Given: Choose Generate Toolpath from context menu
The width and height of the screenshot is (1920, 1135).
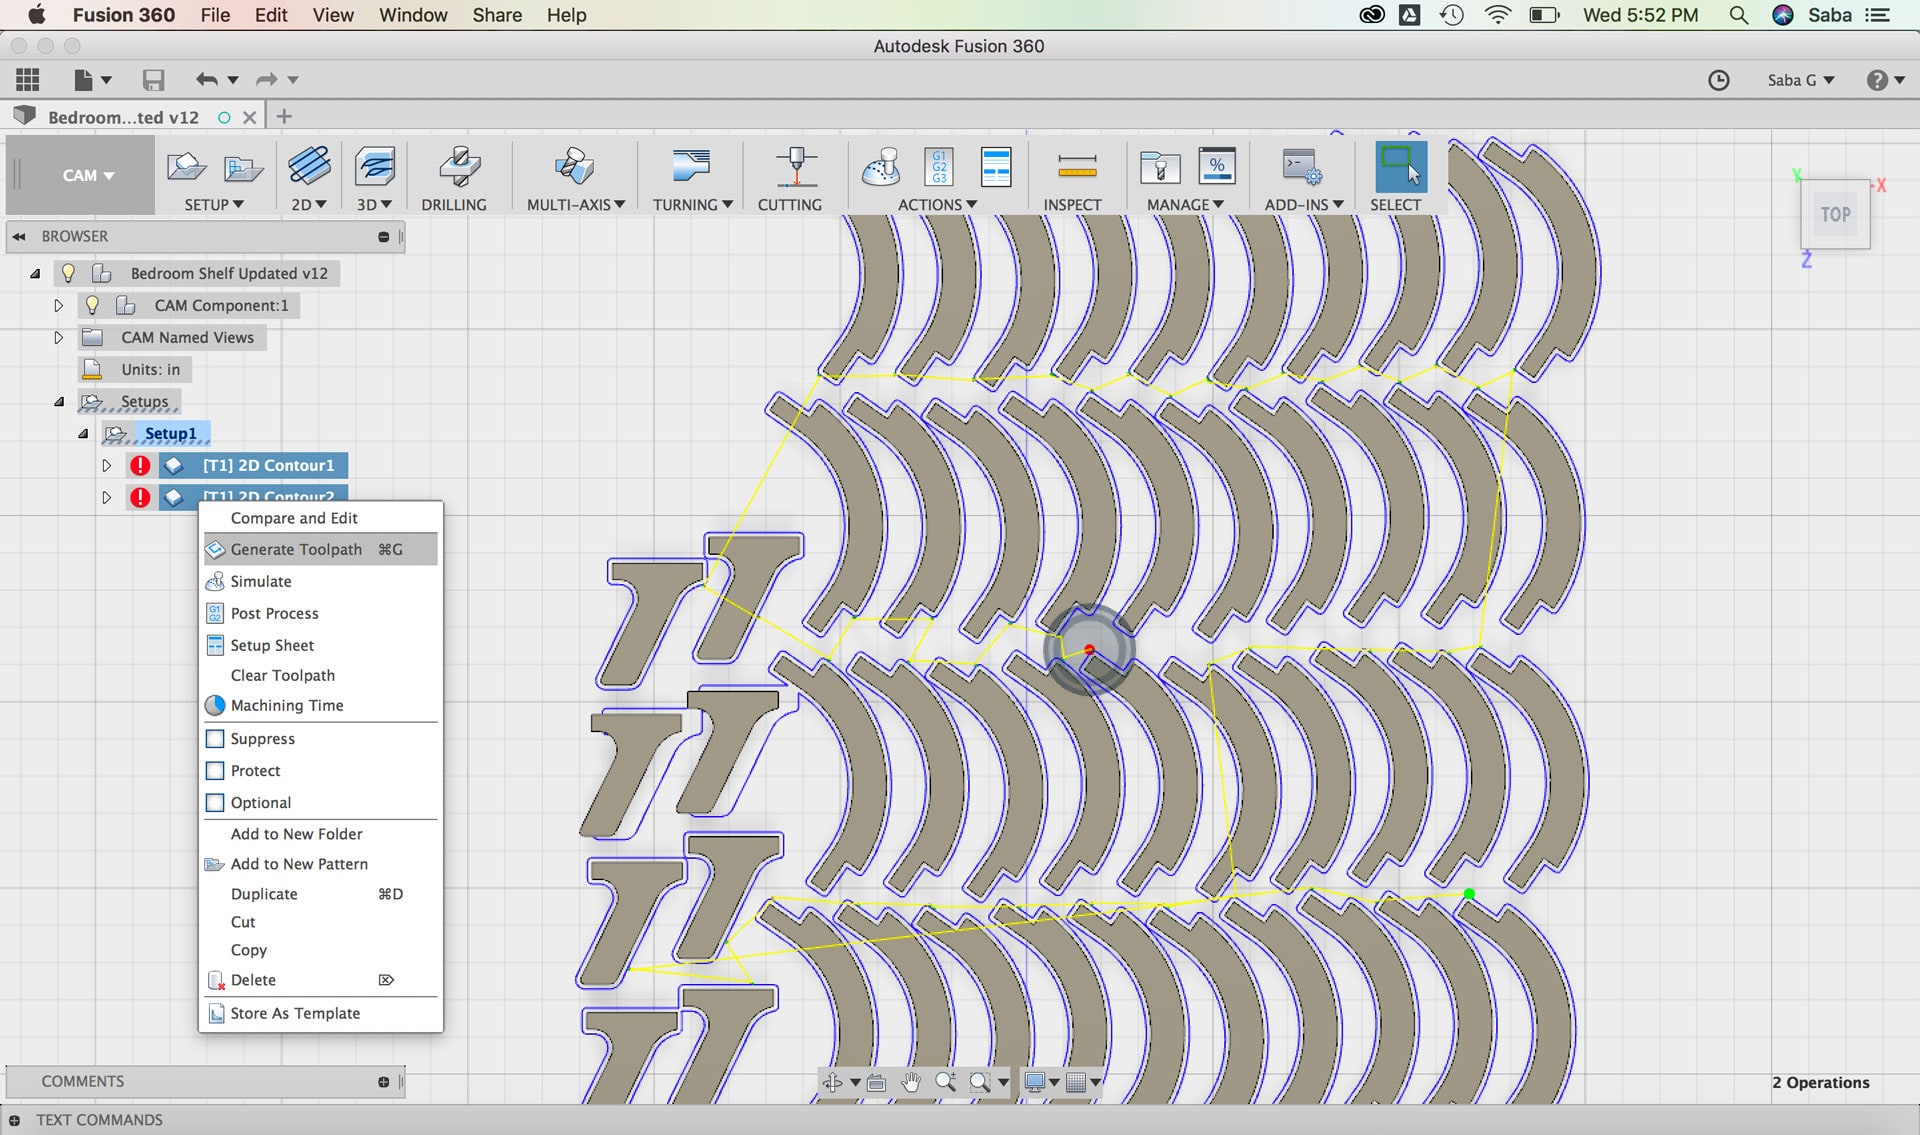Looking at the screenshot, I should tap(296, 549).
